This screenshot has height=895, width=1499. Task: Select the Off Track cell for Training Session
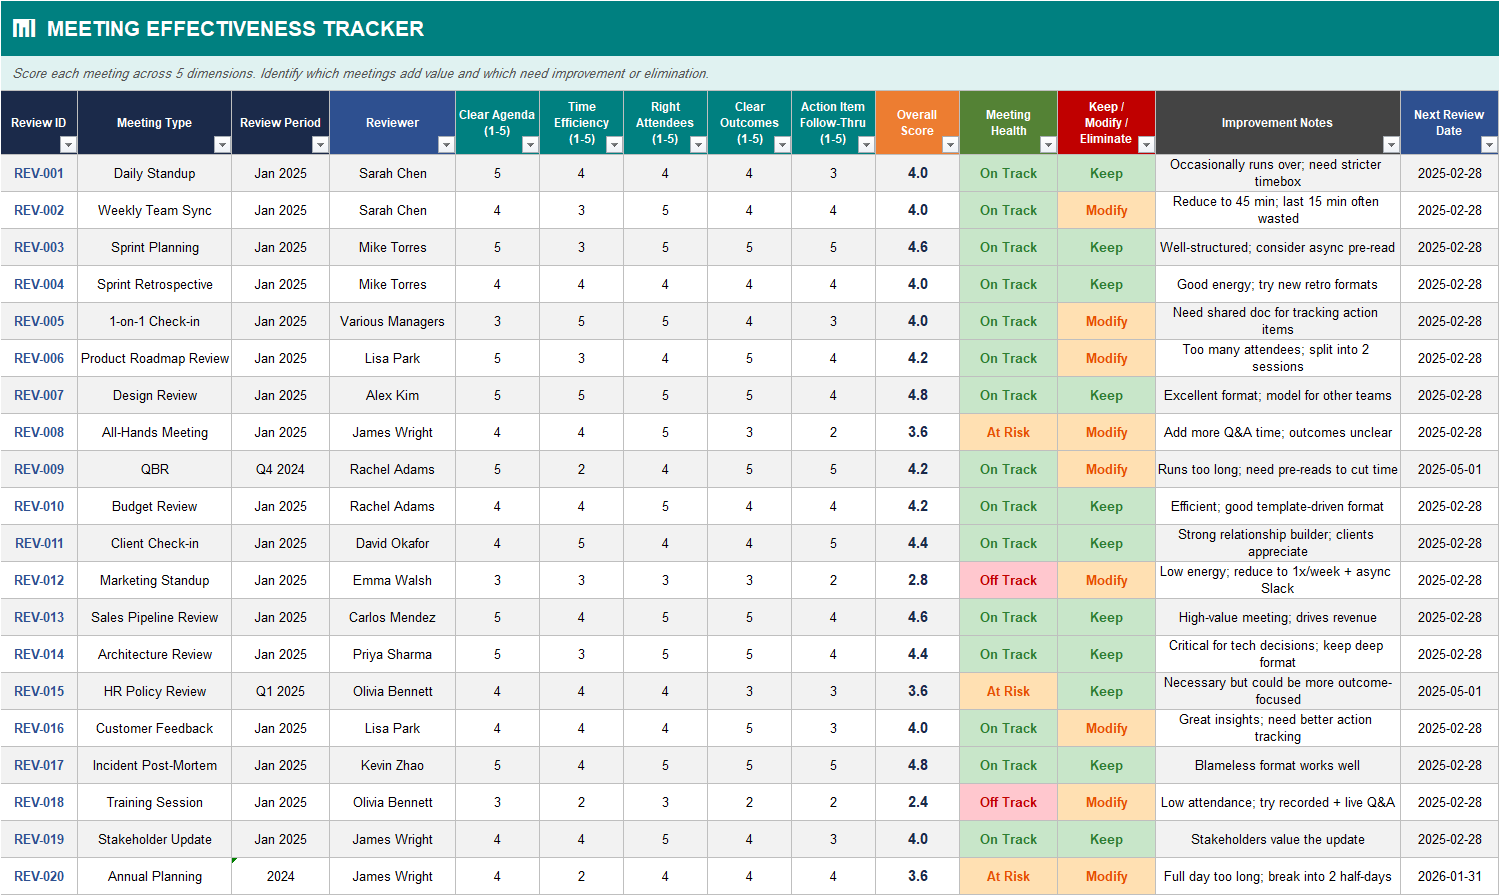(x=1007, y=802)
